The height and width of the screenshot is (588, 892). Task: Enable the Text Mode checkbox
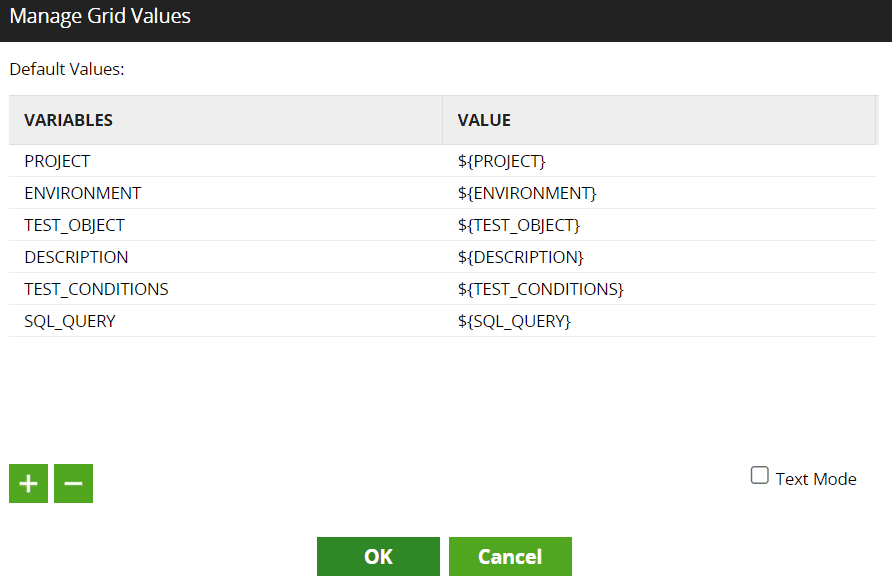759,476
